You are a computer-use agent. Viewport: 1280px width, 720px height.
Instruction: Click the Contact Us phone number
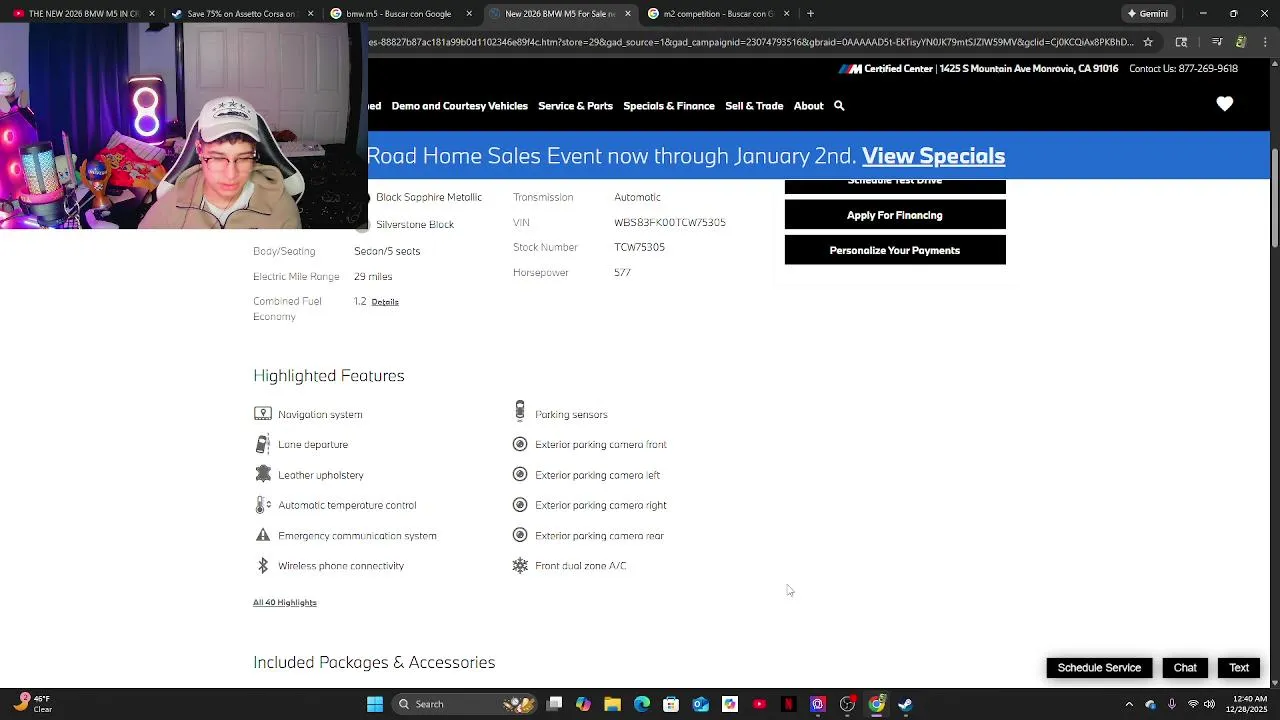point(1208,69)
